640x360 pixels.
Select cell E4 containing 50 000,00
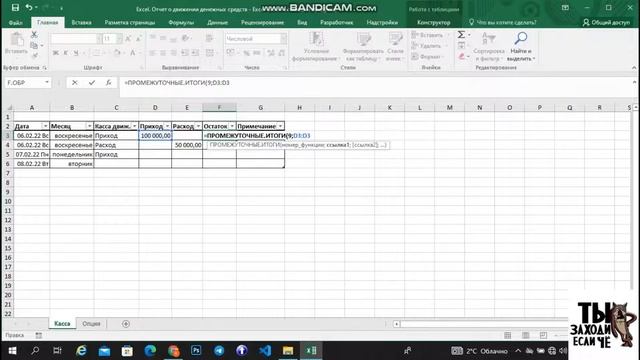pos(187,145)
